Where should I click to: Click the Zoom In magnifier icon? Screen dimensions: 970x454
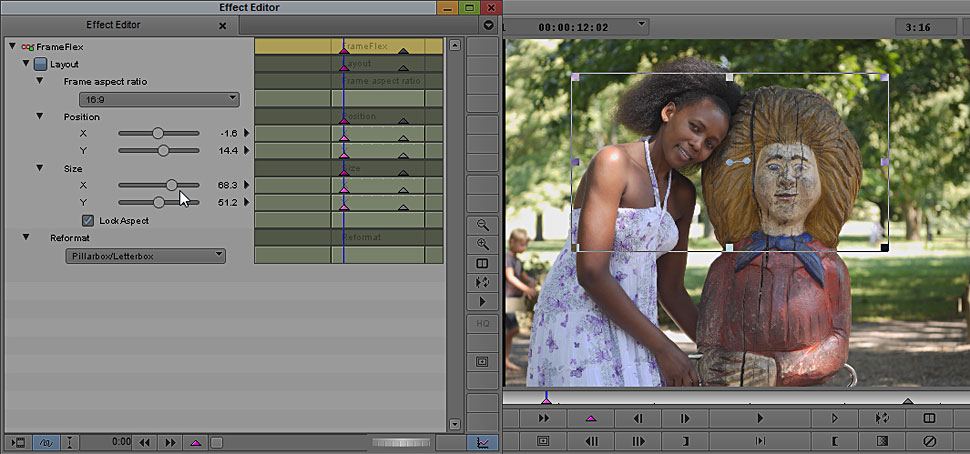[x=483, y=244]
